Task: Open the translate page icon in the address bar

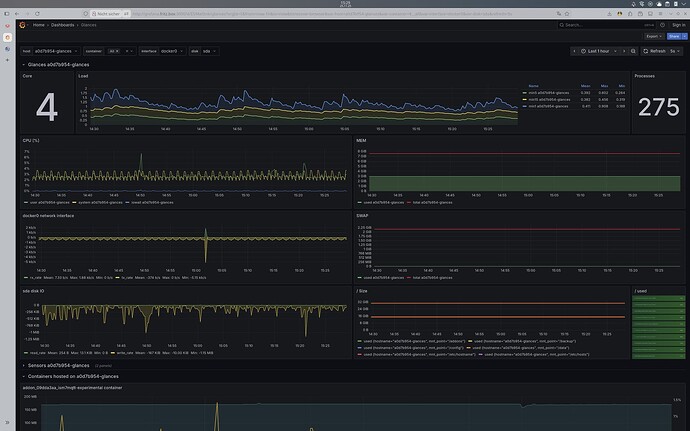Action: coord(559,14)
